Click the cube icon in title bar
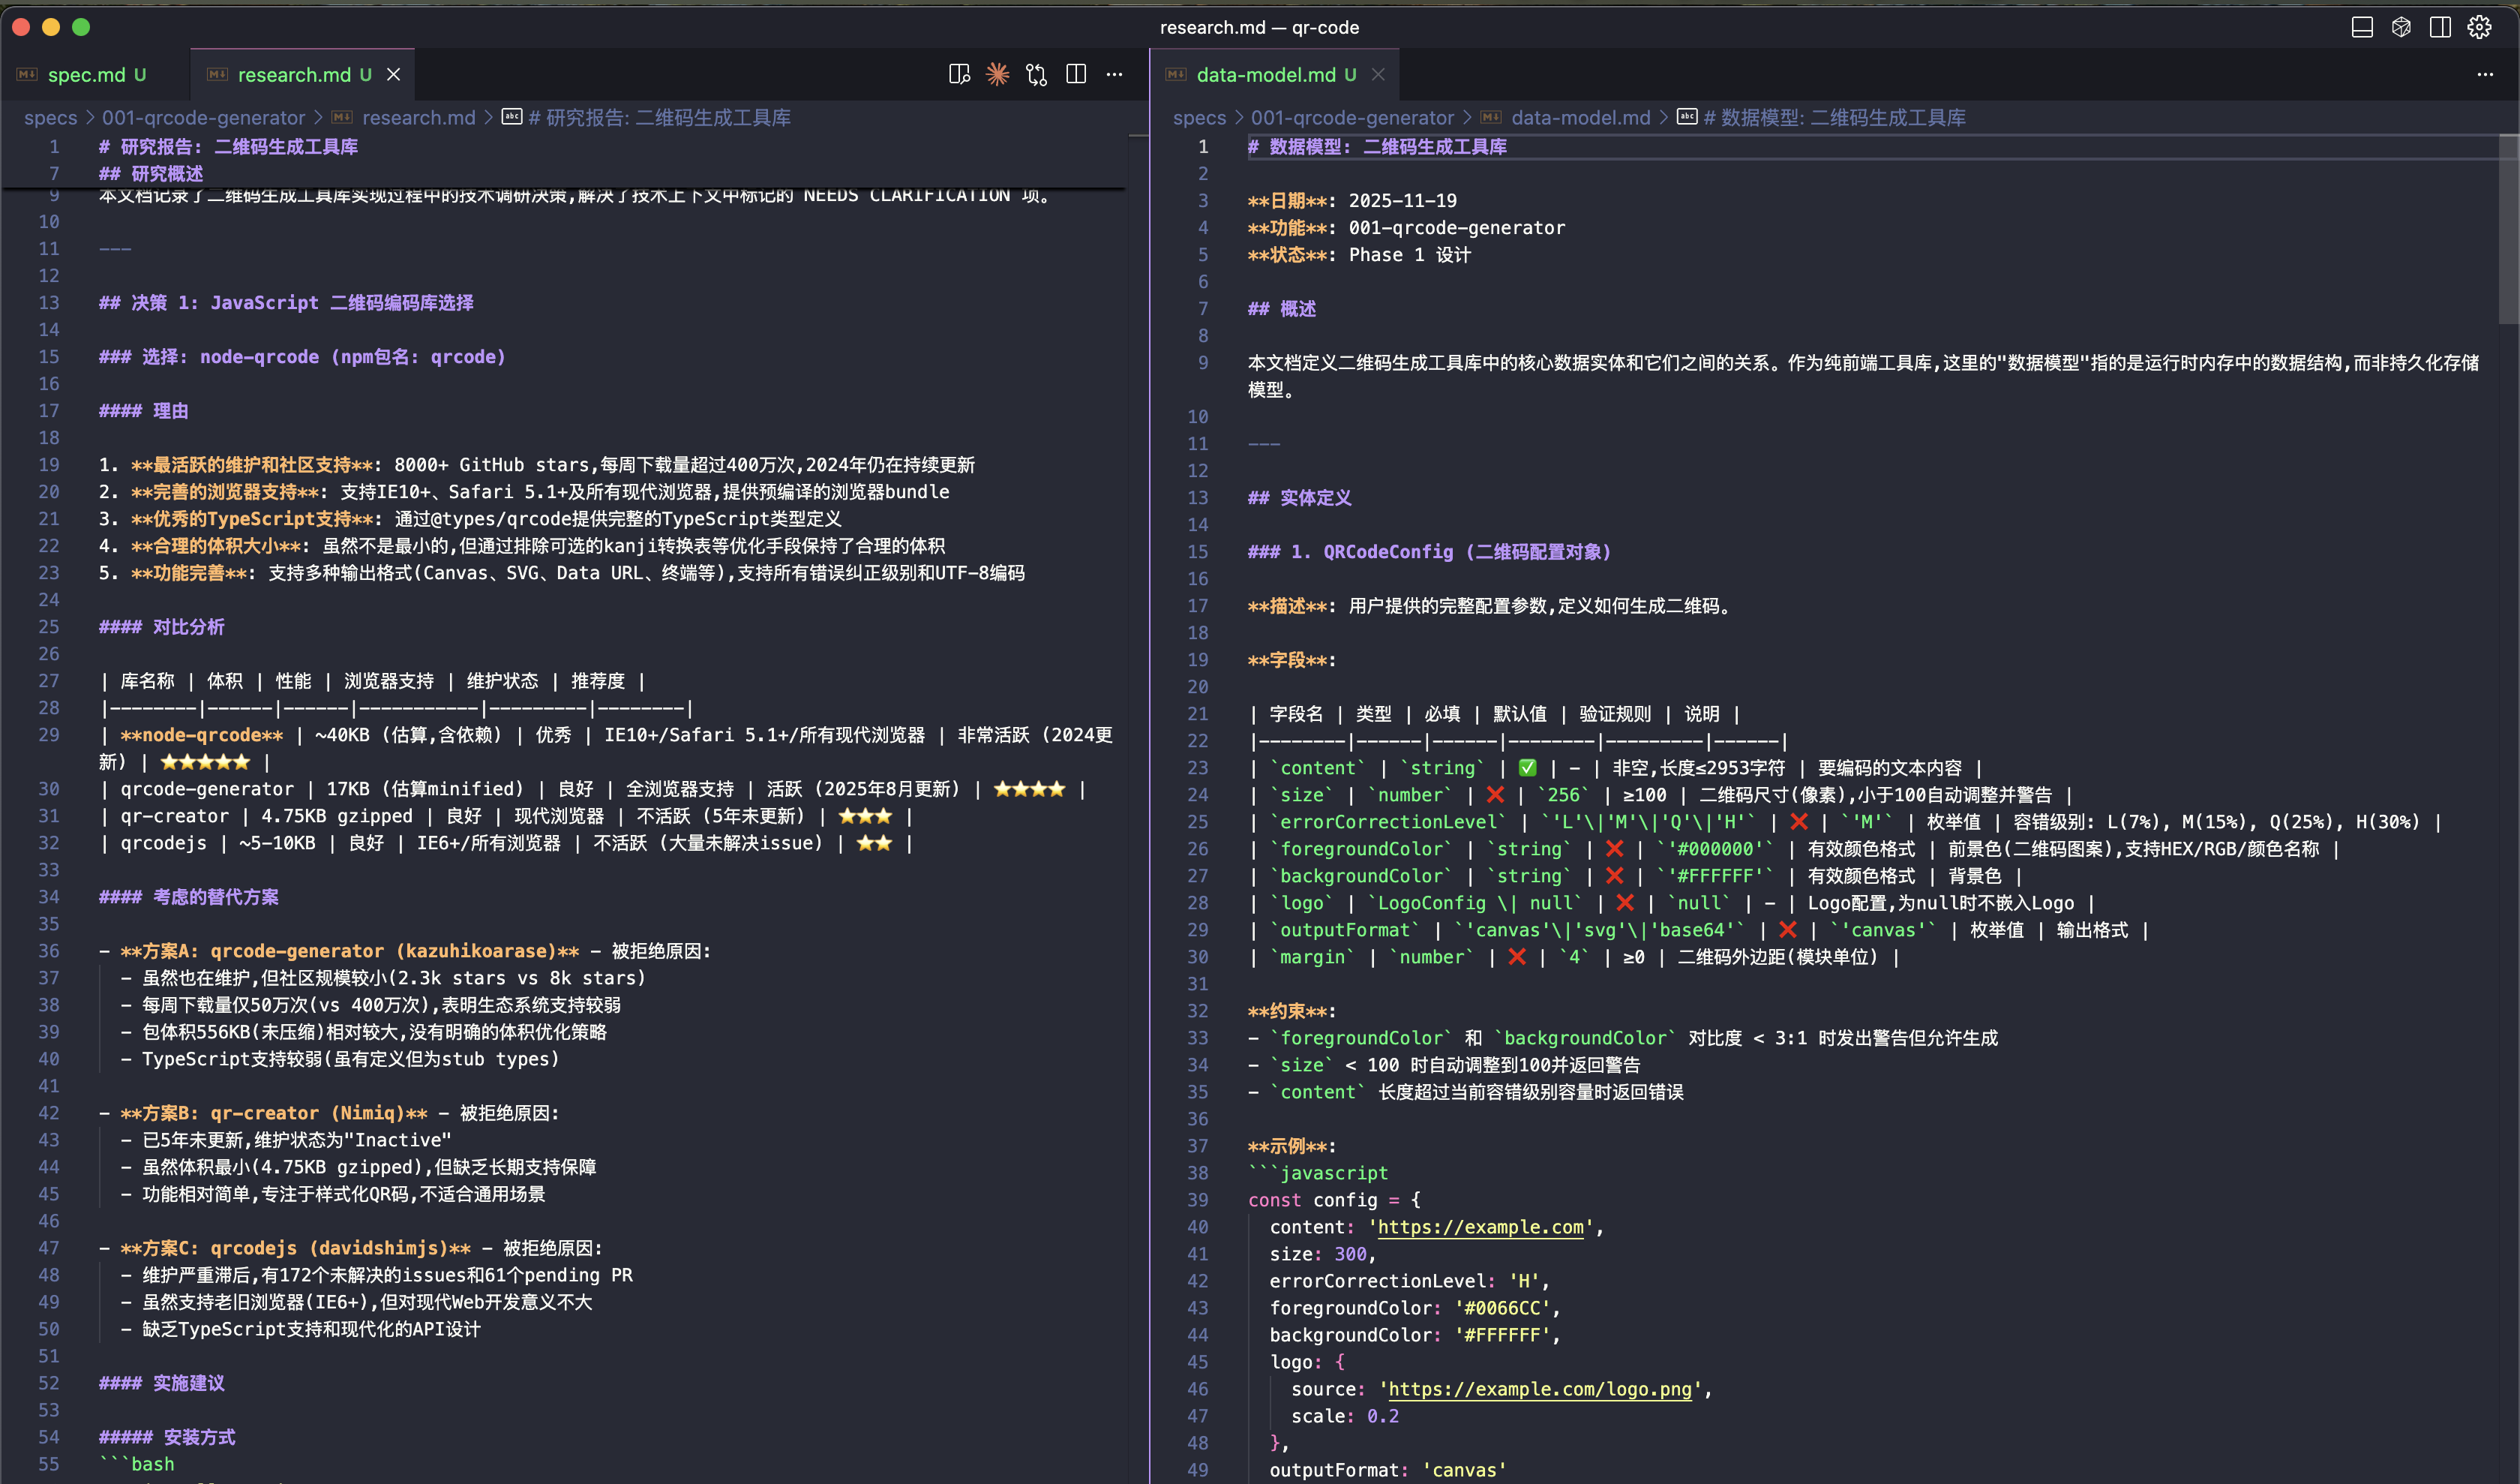This screenshot has width=2520, height=1484. (x=2401, y=27)
